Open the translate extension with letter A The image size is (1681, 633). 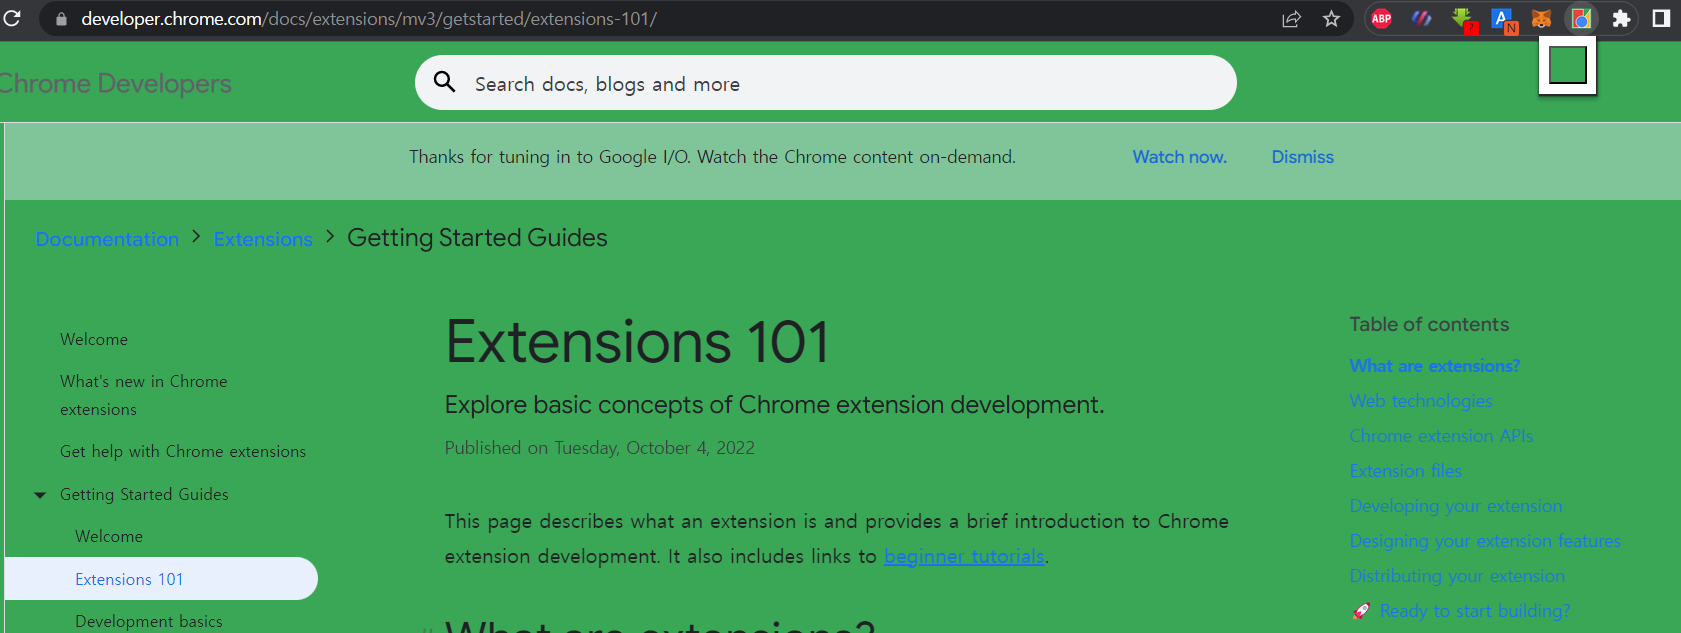click(x=1503, y=19)
